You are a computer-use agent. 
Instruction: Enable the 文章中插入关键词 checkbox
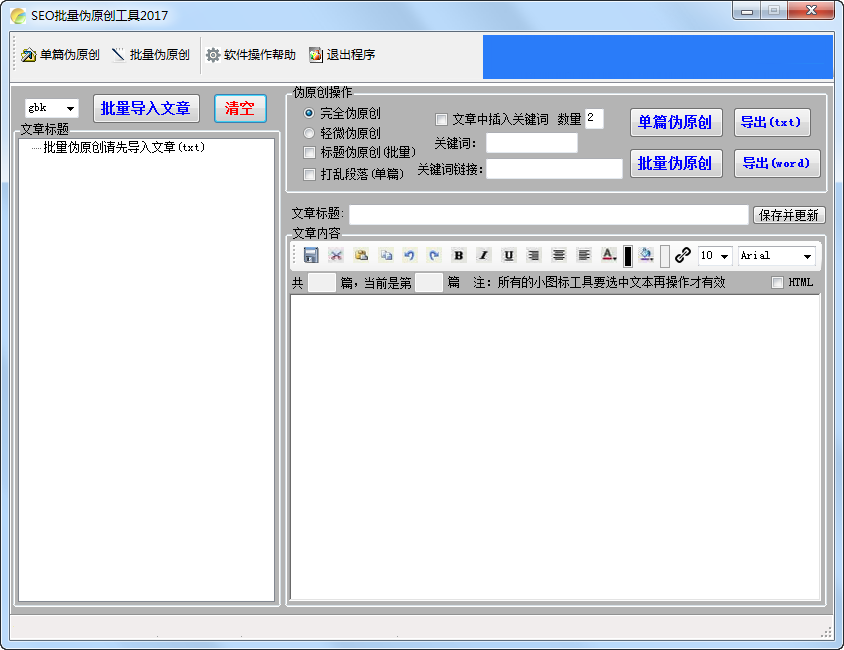coord(441,119)
